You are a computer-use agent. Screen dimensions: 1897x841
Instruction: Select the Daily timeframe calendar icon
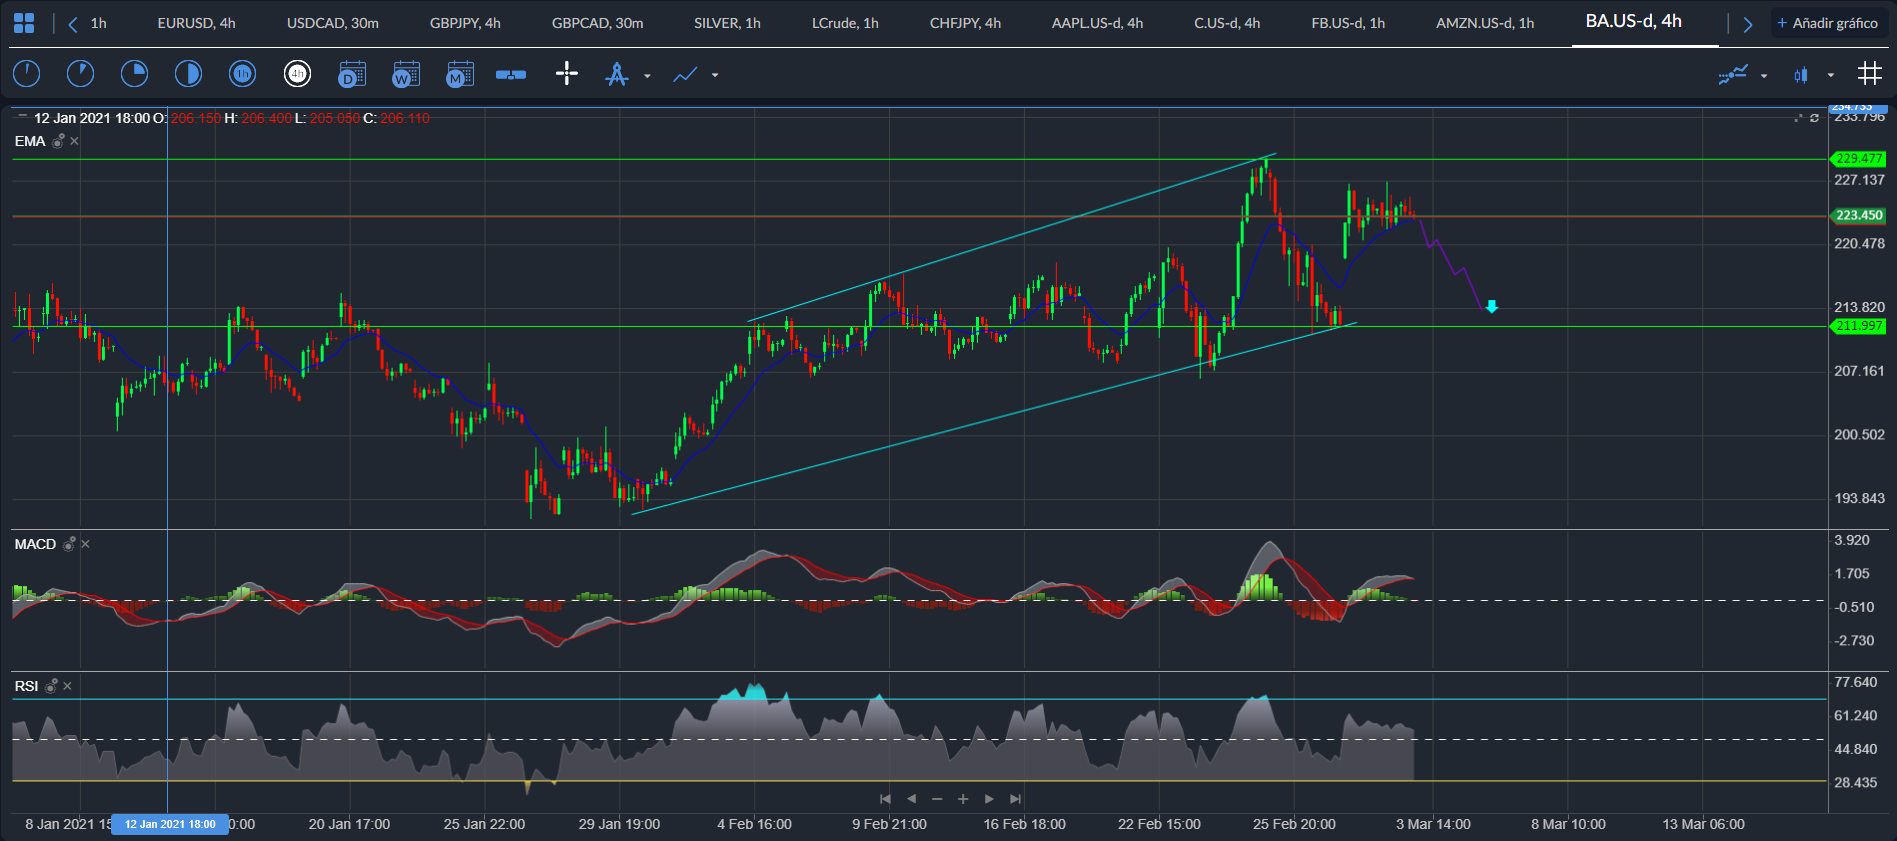point(352,74)
